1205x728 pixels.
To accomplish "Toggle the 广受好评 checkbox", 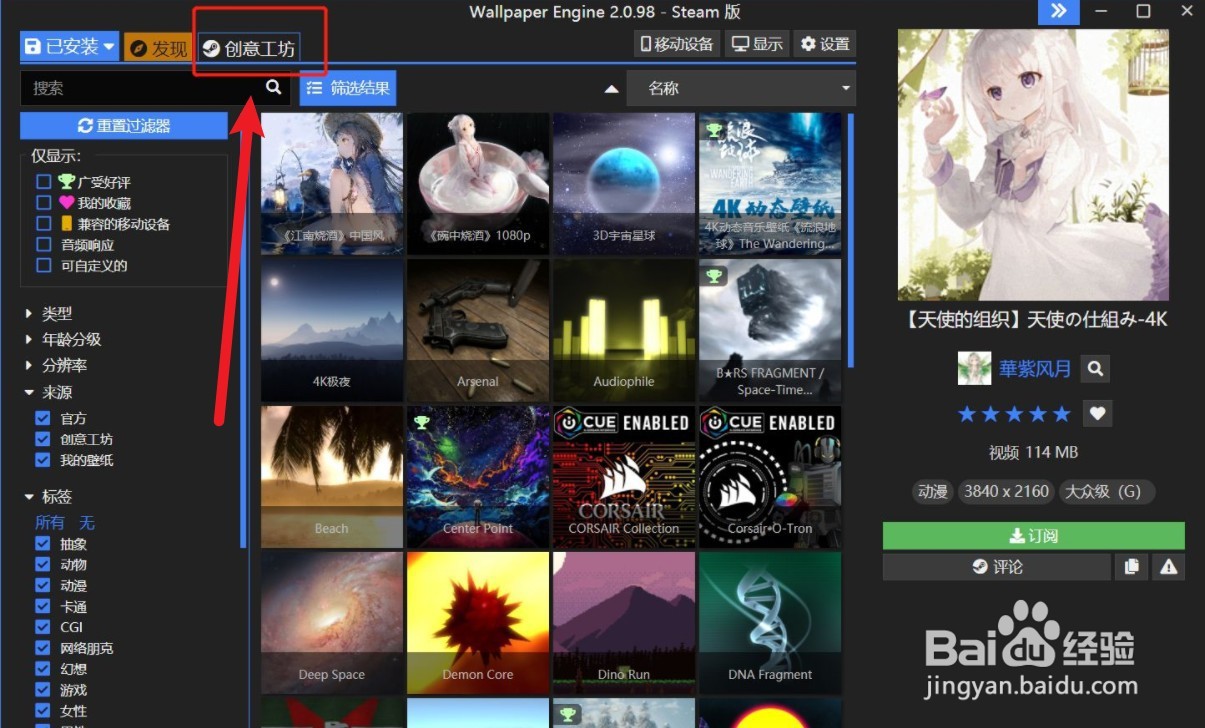I will (x=43, y=182).
